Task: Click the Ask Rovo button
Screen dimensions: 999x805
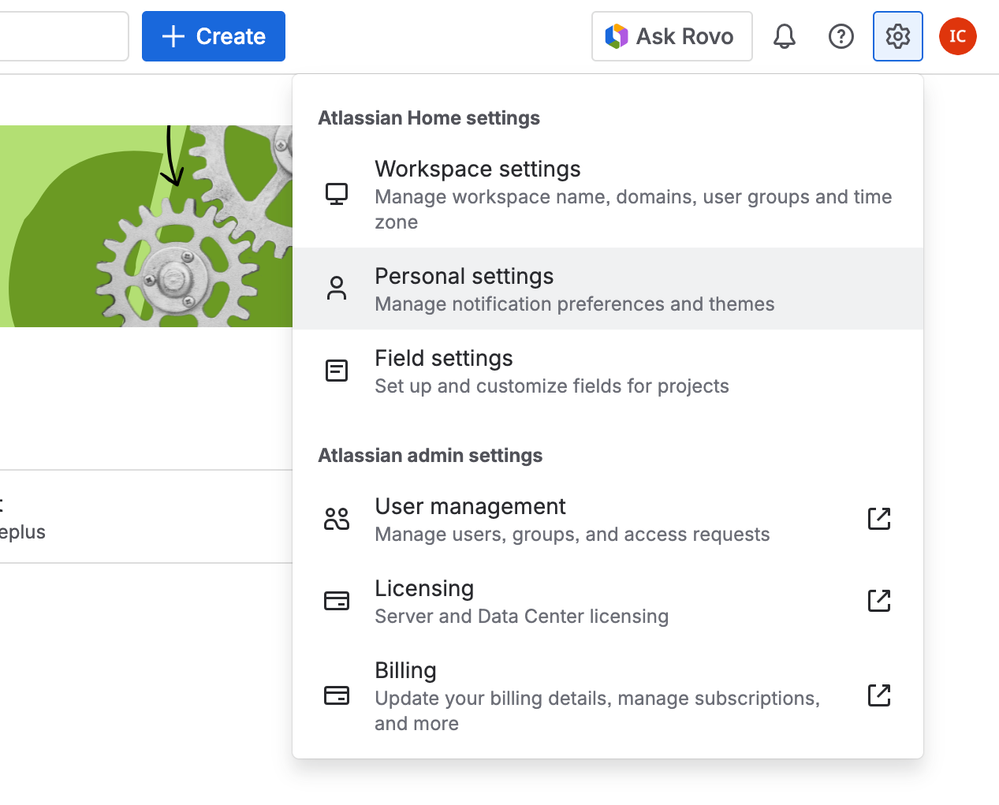Action: (671, 37)
